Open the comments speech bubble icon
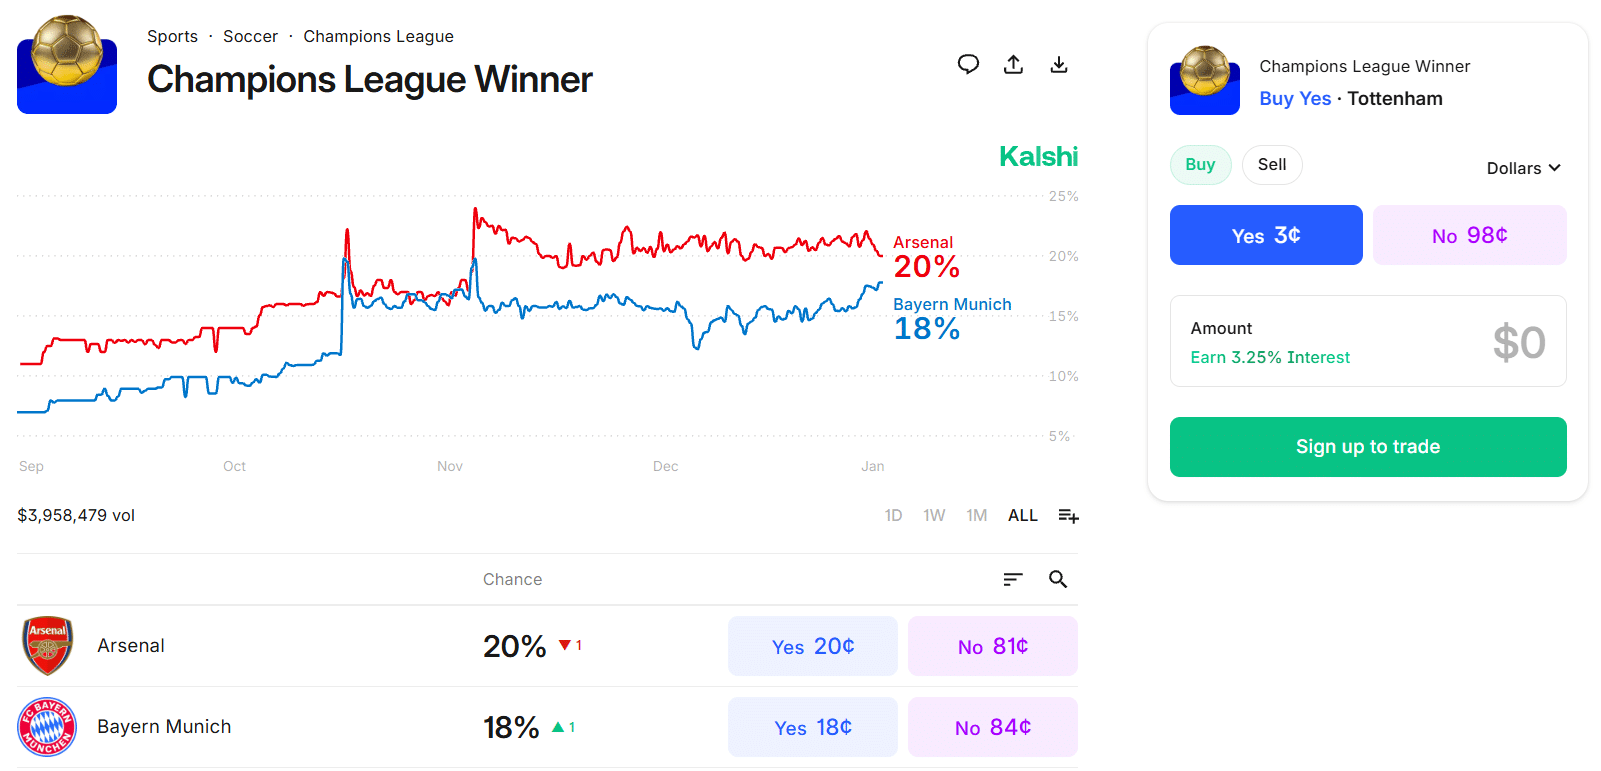 pos(968,65)
